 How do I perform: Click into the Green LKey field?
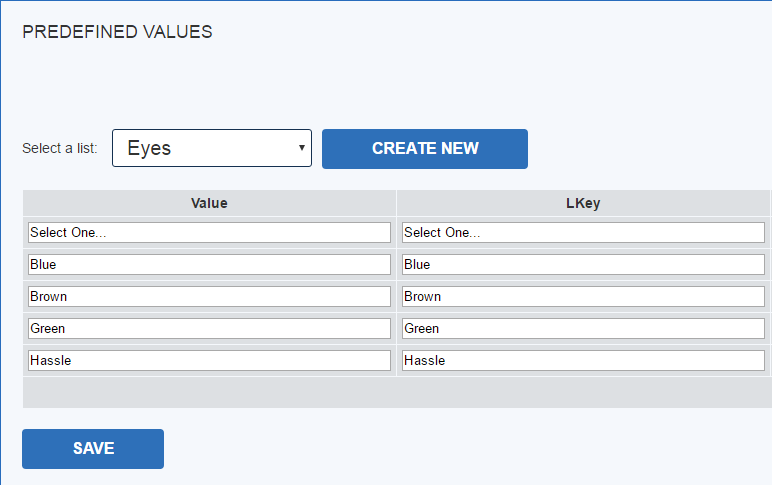(x=583, y=328)
